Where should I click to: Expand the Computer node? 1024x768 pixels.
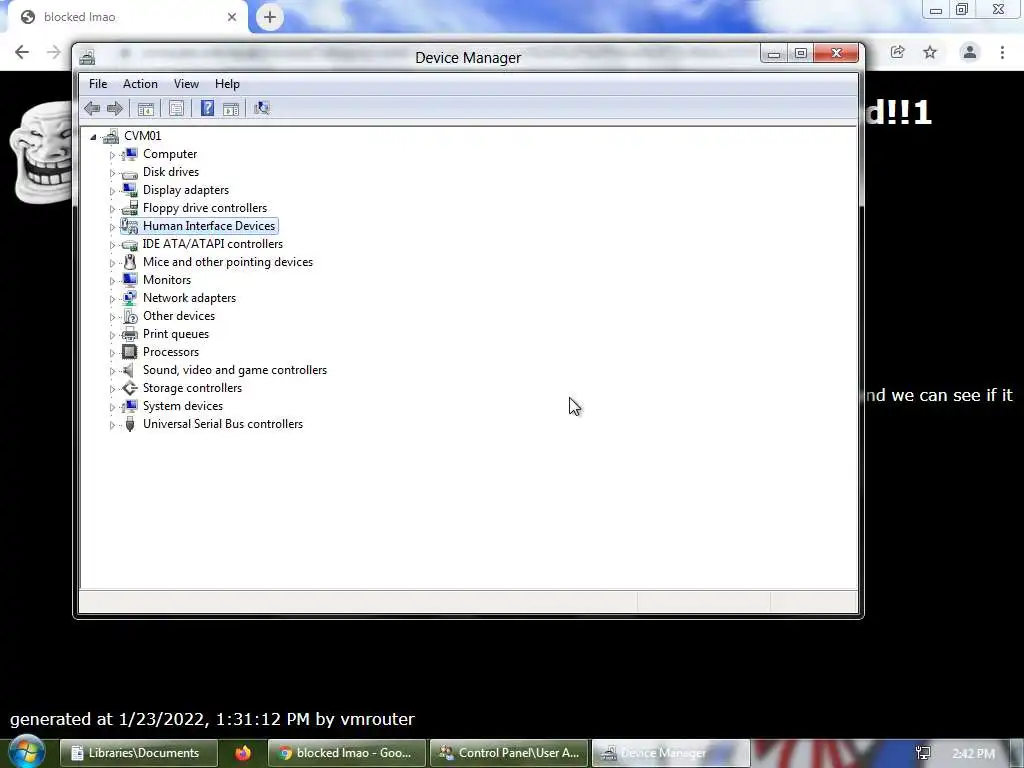click(x=112, y=155)
